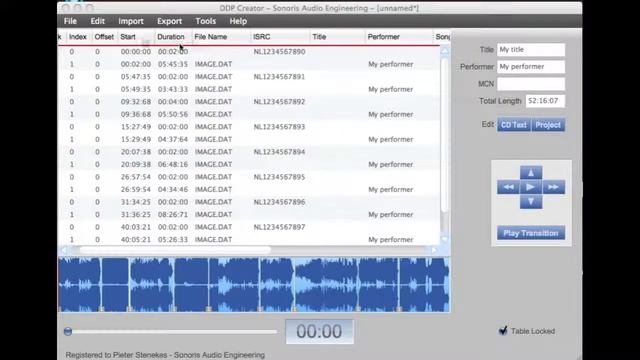
Task: Click the audio waveform overview
Action: [254, 284]
